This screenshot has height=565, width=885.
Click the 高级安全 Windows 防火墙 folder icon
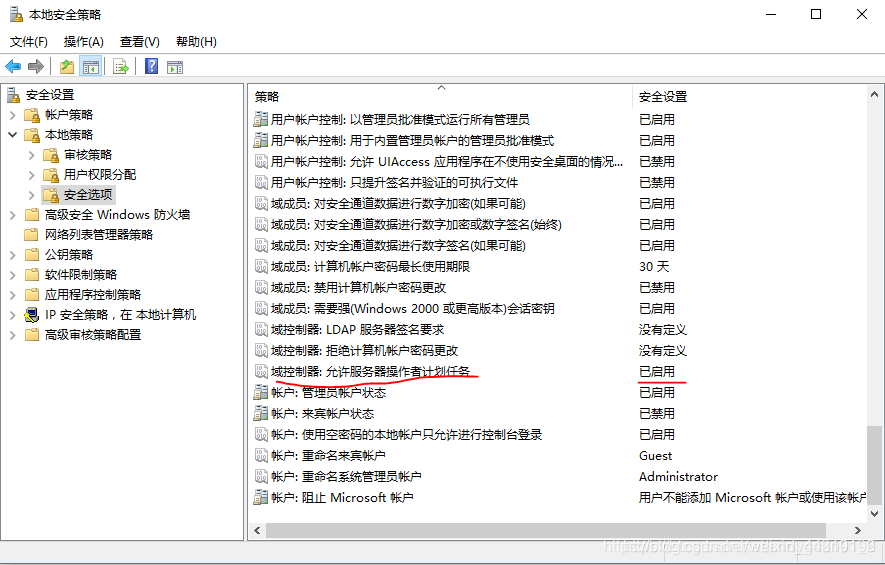pyautogui.click(x=32, y=215)
